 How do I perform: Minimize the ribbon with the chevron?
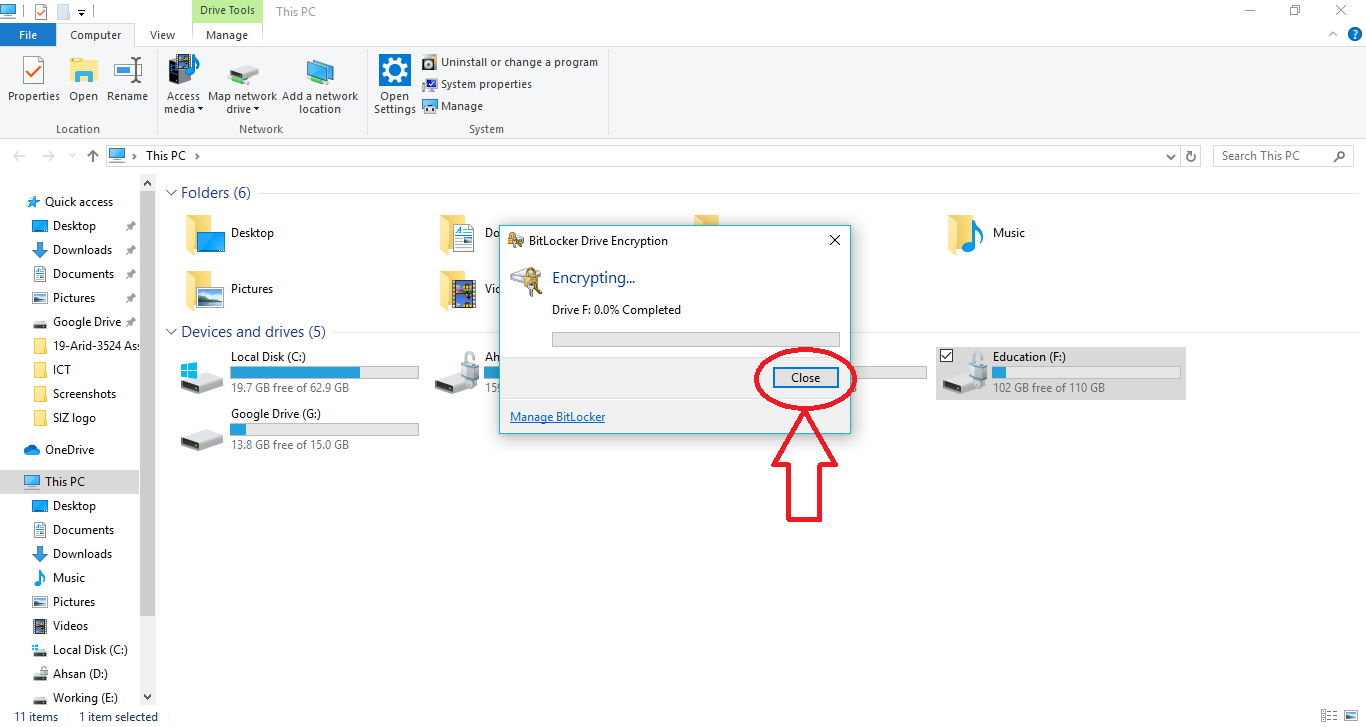coord(1333,34)
